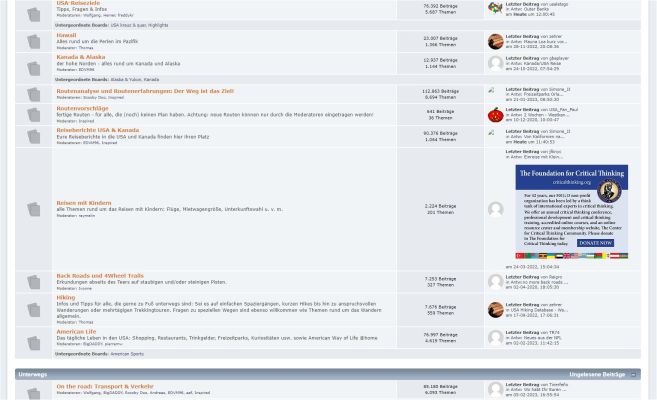Image resolution: width=657 pixels, height=400 pixels.
Task: Click the poster avatar in the Hiking row
Action: (x=495, y=310)
